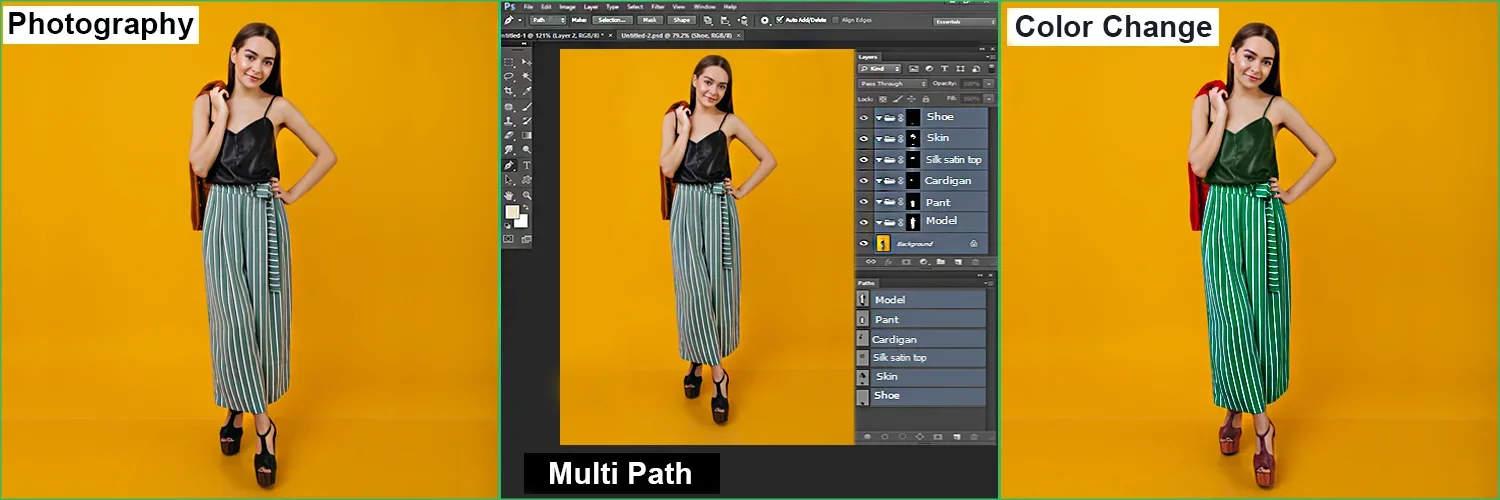The image size is (1500, 500).
Task: Open the Path mode dropdown
Action: click(547, 19)
